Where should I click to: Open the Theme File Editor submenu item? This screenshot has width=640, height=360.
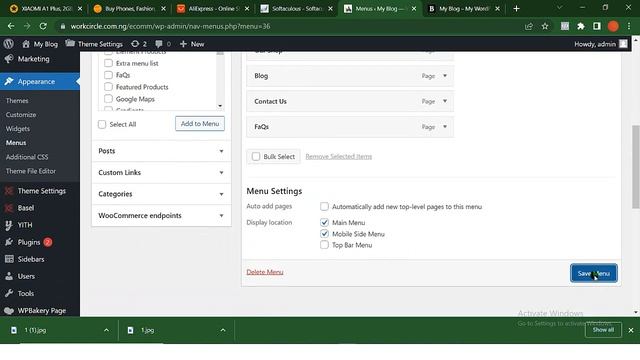pyautogui.click(x=31, y=171)
